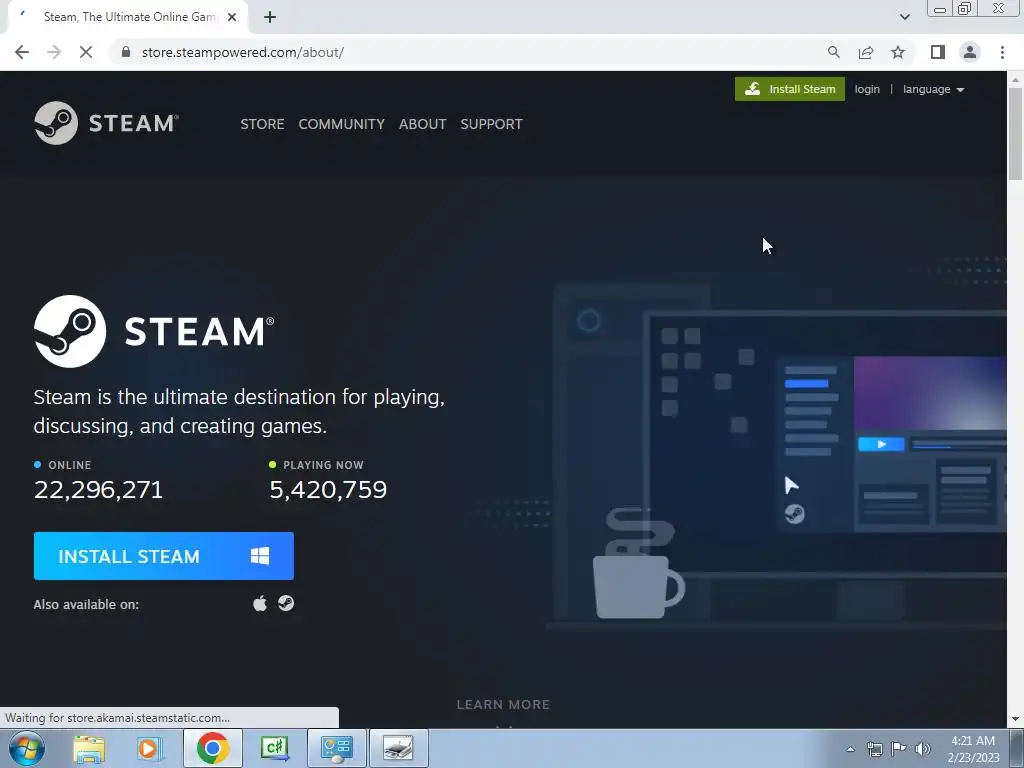Close the Steam browser tab
This screenshot has height=768, width=1024.
point(232,17)
